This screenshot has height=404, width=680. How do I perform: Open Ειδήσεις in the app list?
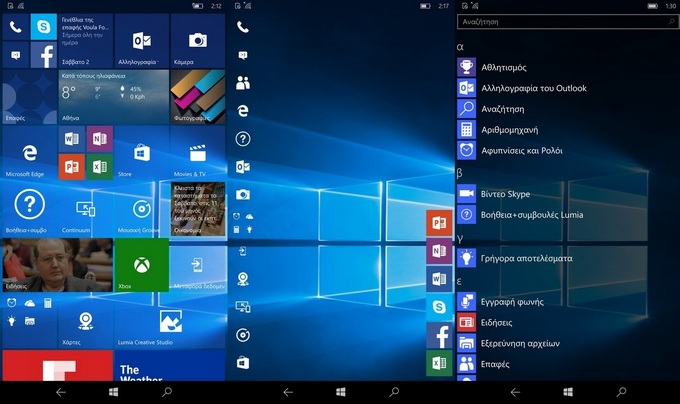tap(485, 322)
